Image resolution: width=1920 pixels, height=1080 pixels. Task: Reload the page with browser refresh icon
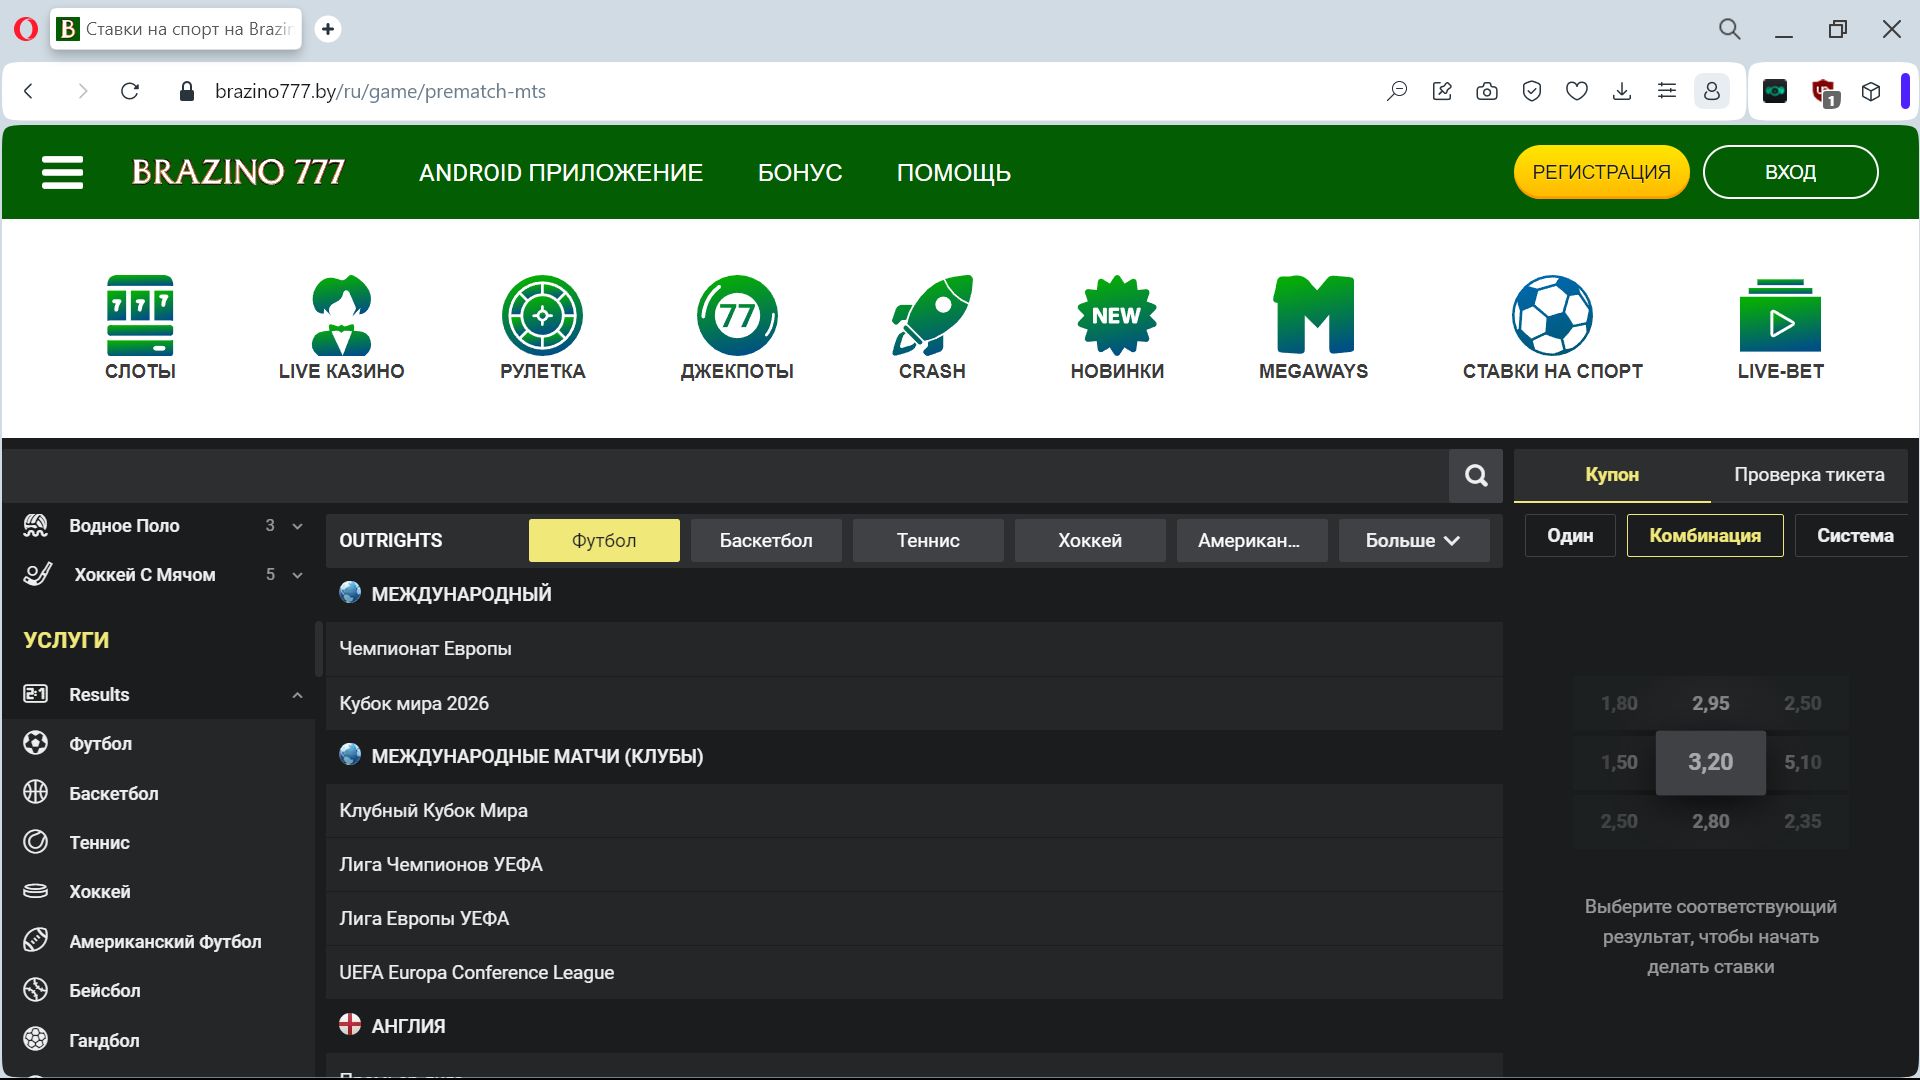[130, 91]
